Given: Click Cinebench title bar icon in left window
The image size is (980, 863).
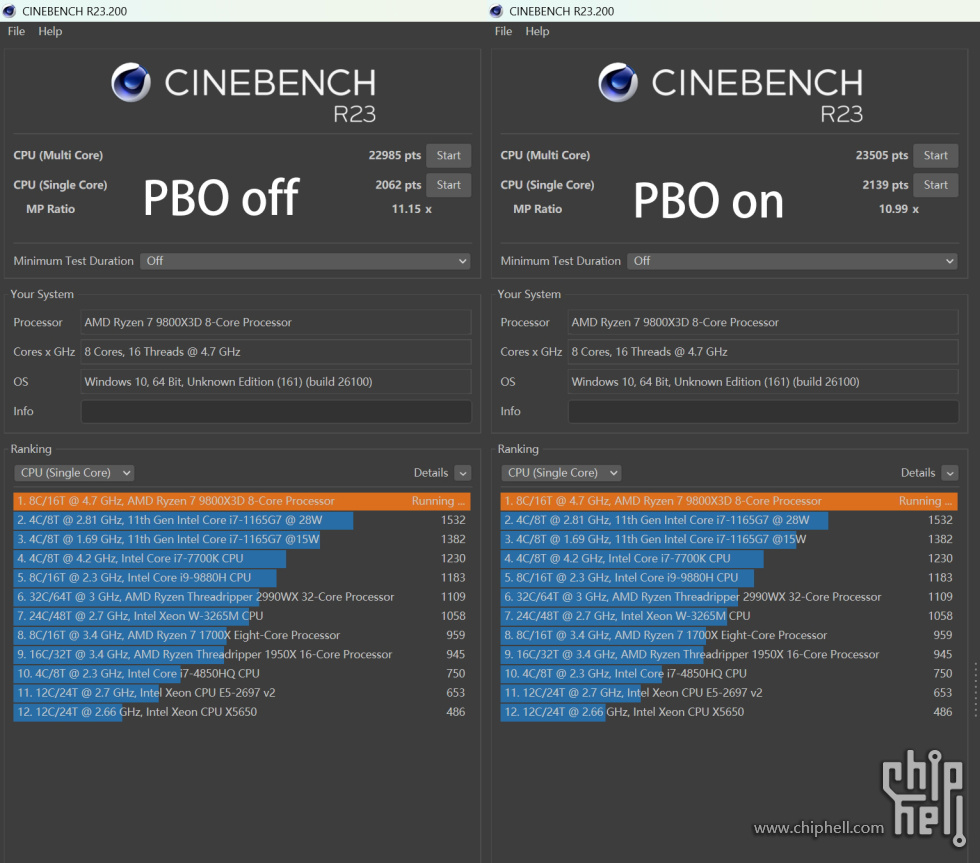Looking at the screenshot, I should (x=9, y=11).
